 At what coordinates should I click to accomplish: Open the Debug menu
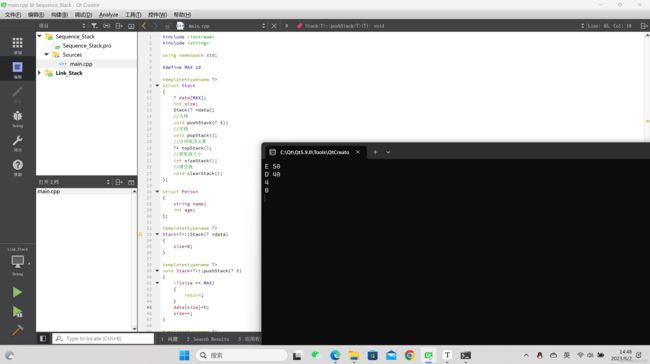(83, 15)
